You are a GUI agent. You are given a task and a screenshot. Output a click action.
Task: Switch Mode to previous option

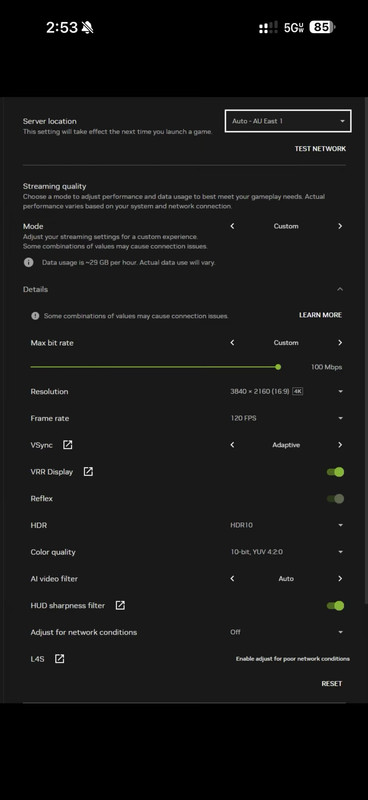coord(232,226)
